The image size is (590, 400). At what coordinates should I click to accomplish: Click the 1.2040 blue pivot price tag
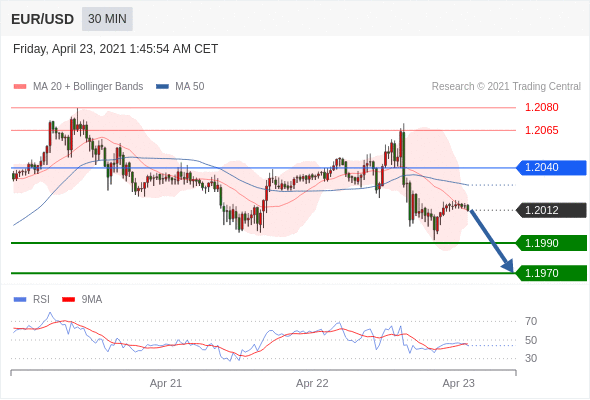(x=551, y=167)
